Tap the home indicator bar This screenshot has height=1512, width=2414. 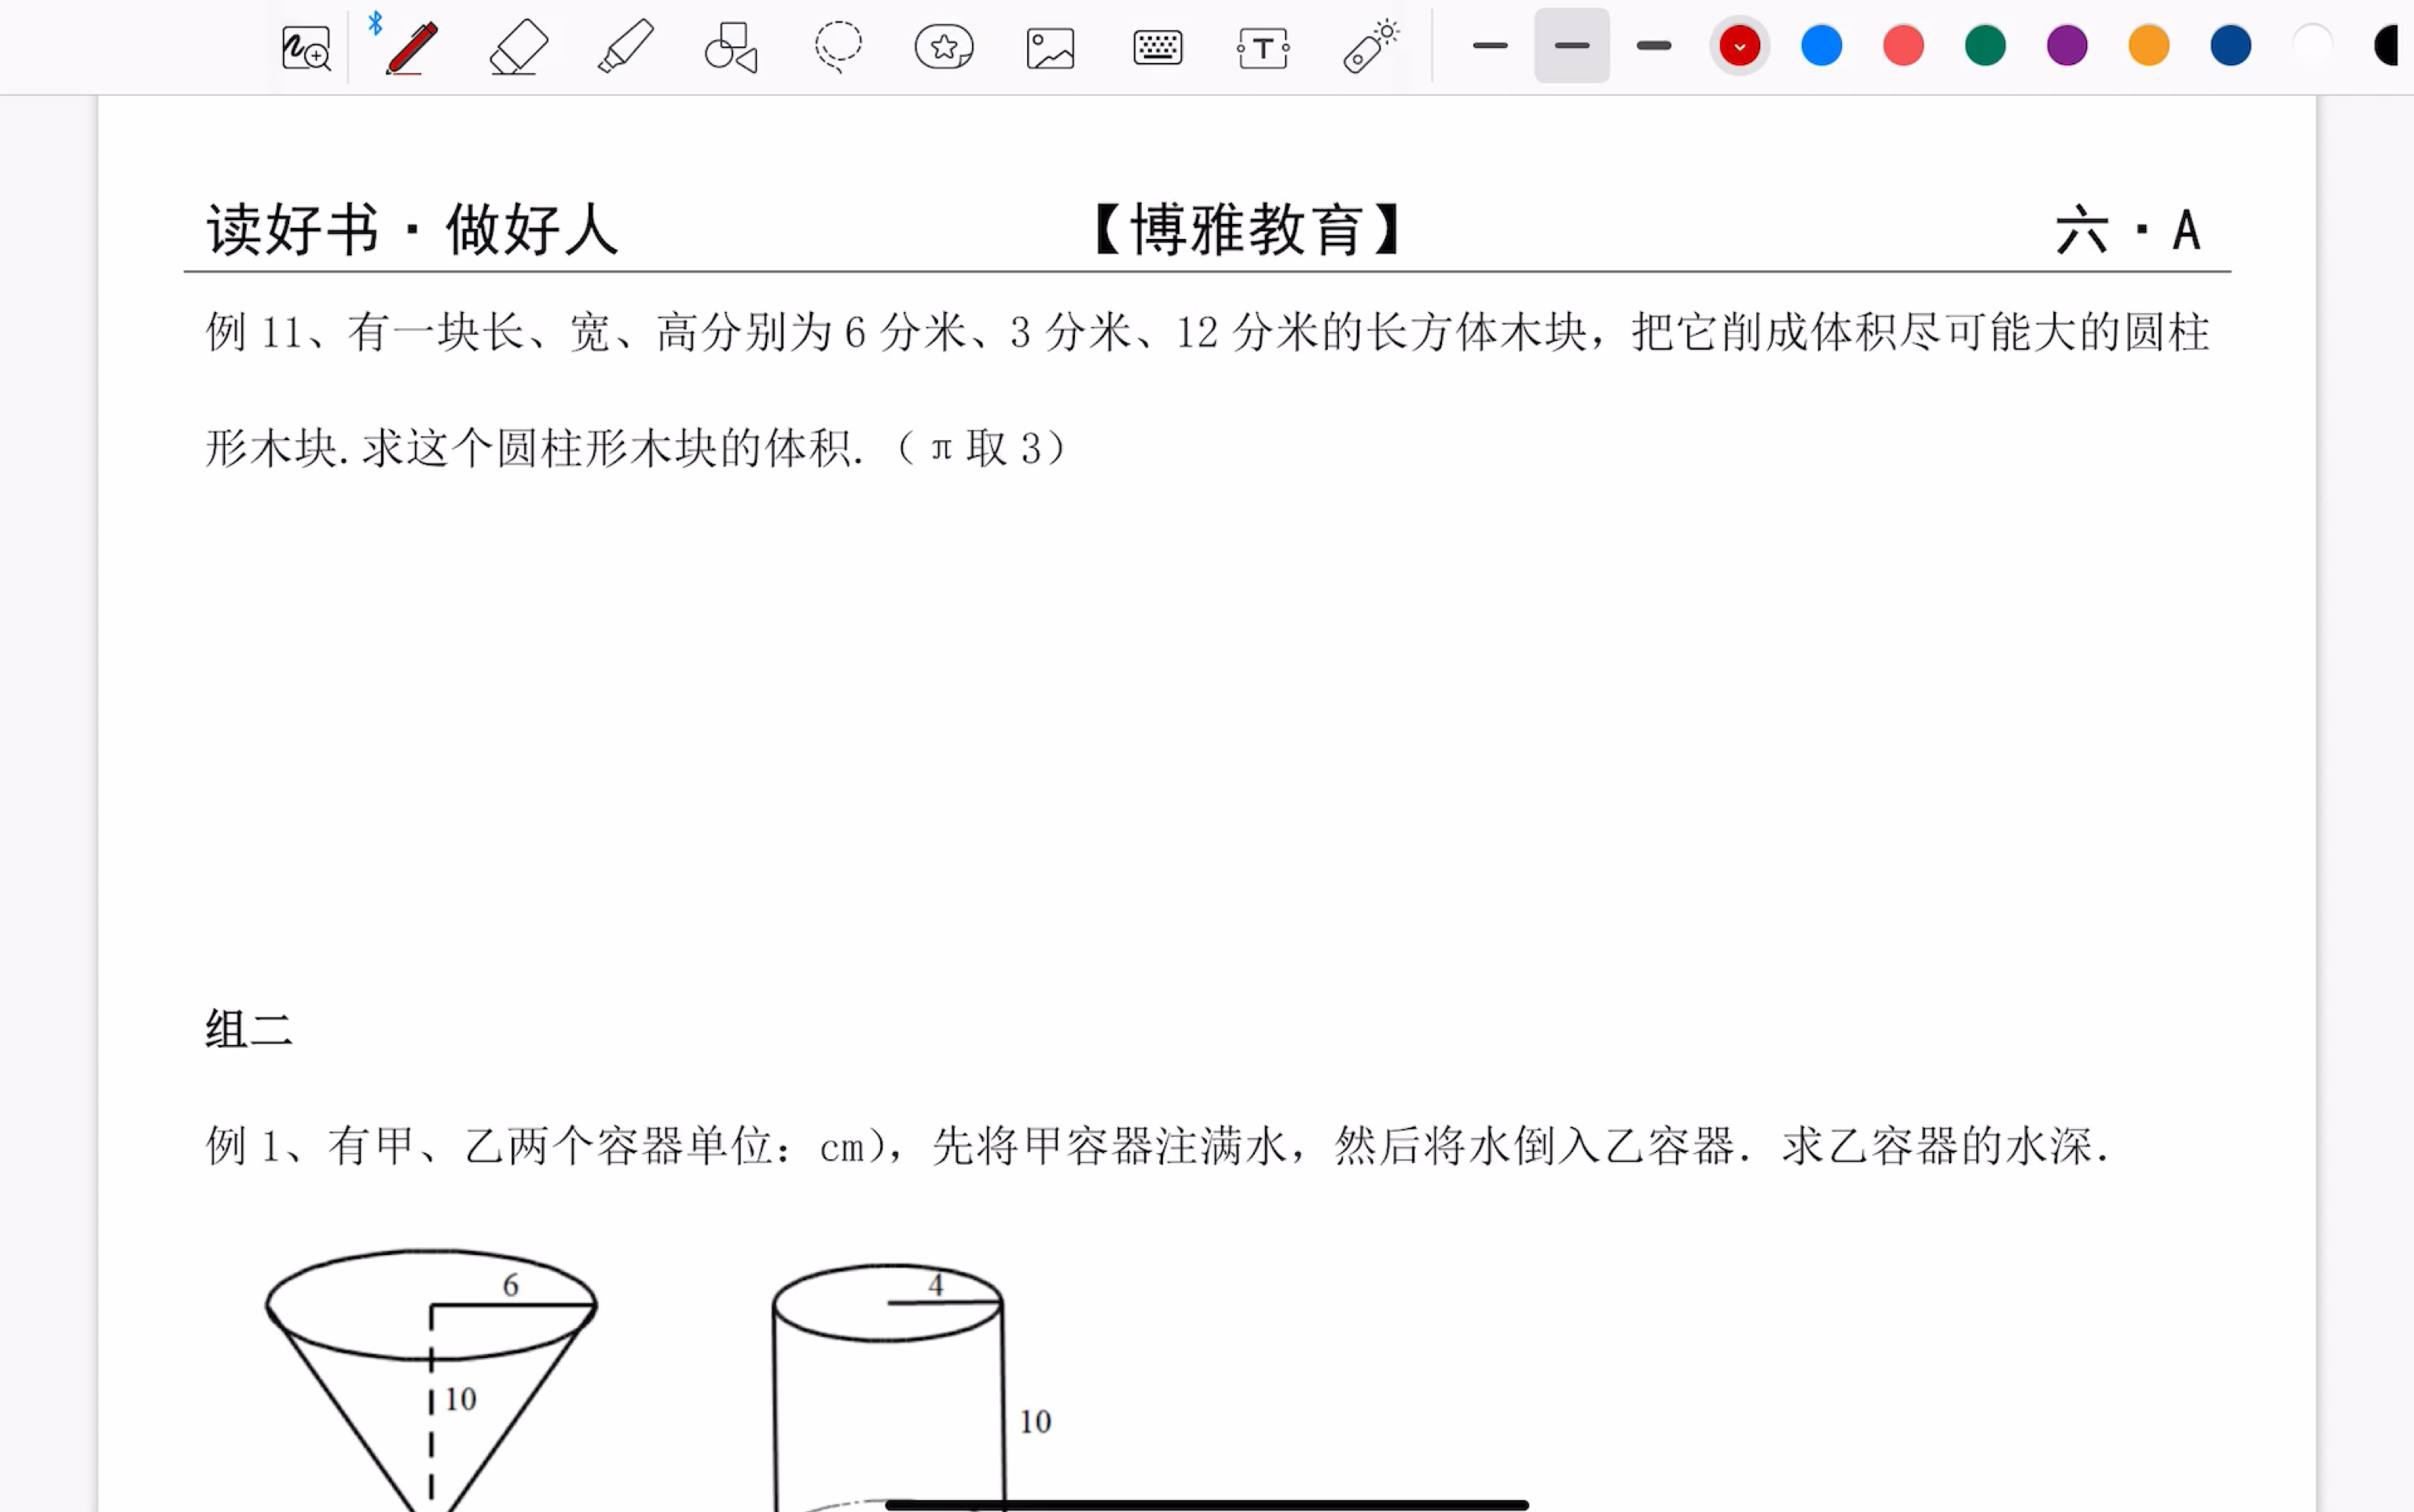(x=1207, y=1504)
